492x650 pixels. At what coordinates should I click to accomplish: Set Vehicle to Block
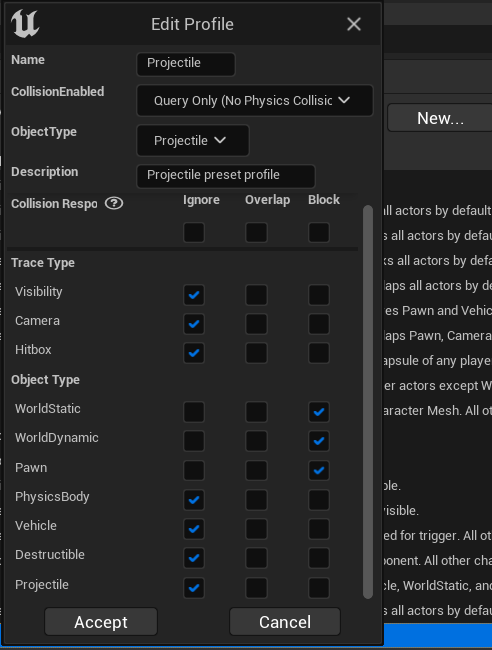click(x=319, y=529)
